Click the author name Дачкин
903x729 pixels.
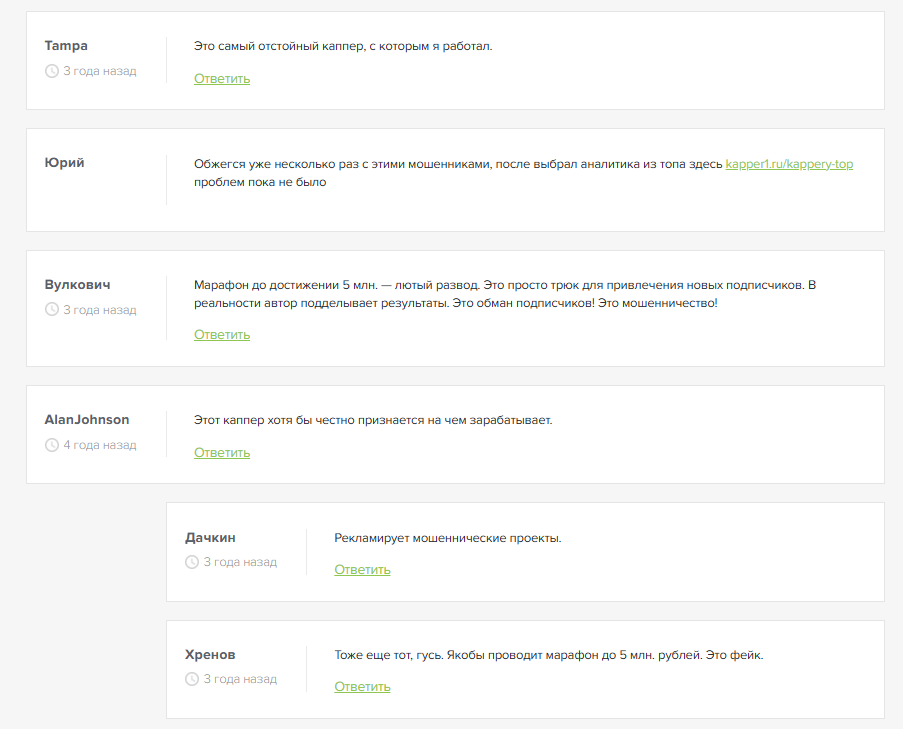pyautogui.click(x=210, y=537)
